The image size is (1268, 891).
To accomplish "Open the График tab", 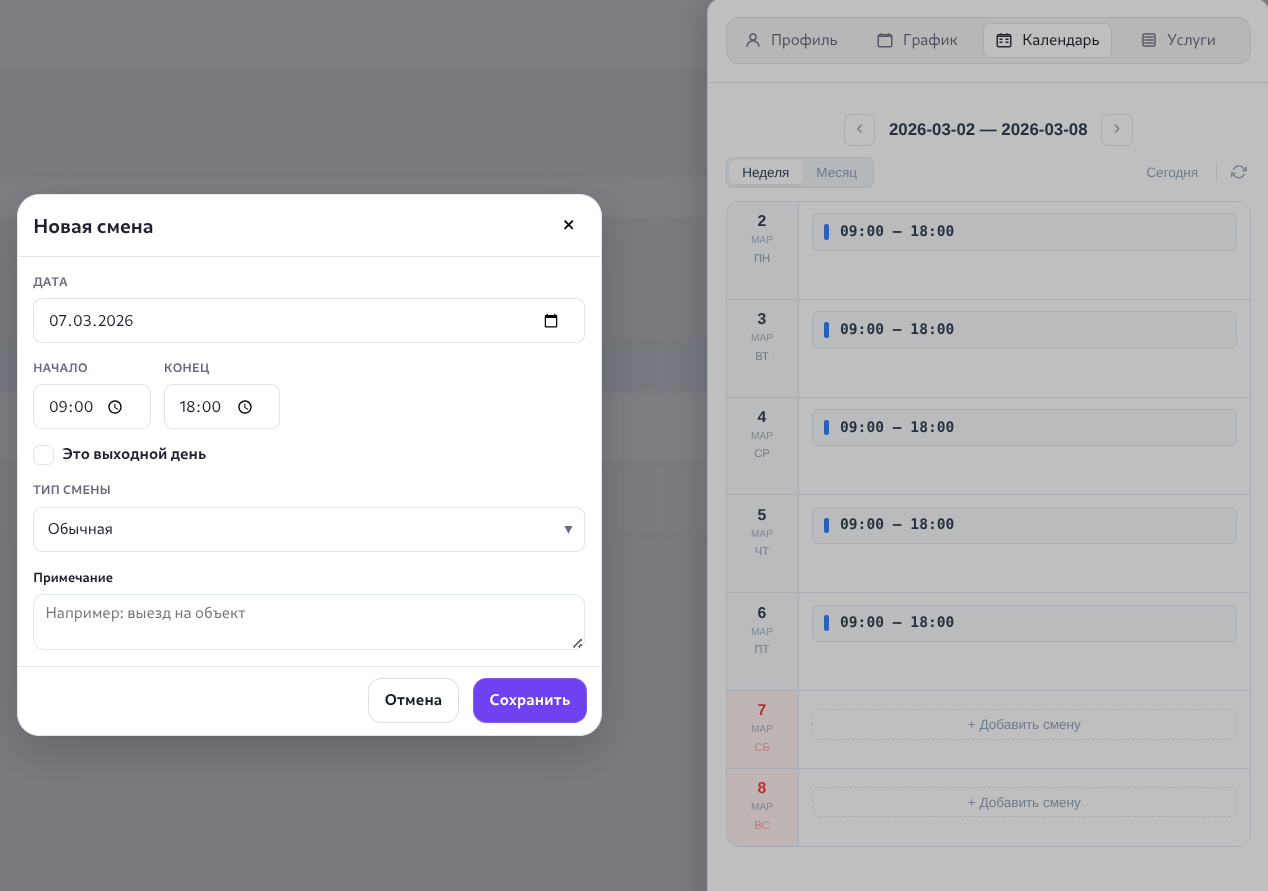I will tap(917, 40).
